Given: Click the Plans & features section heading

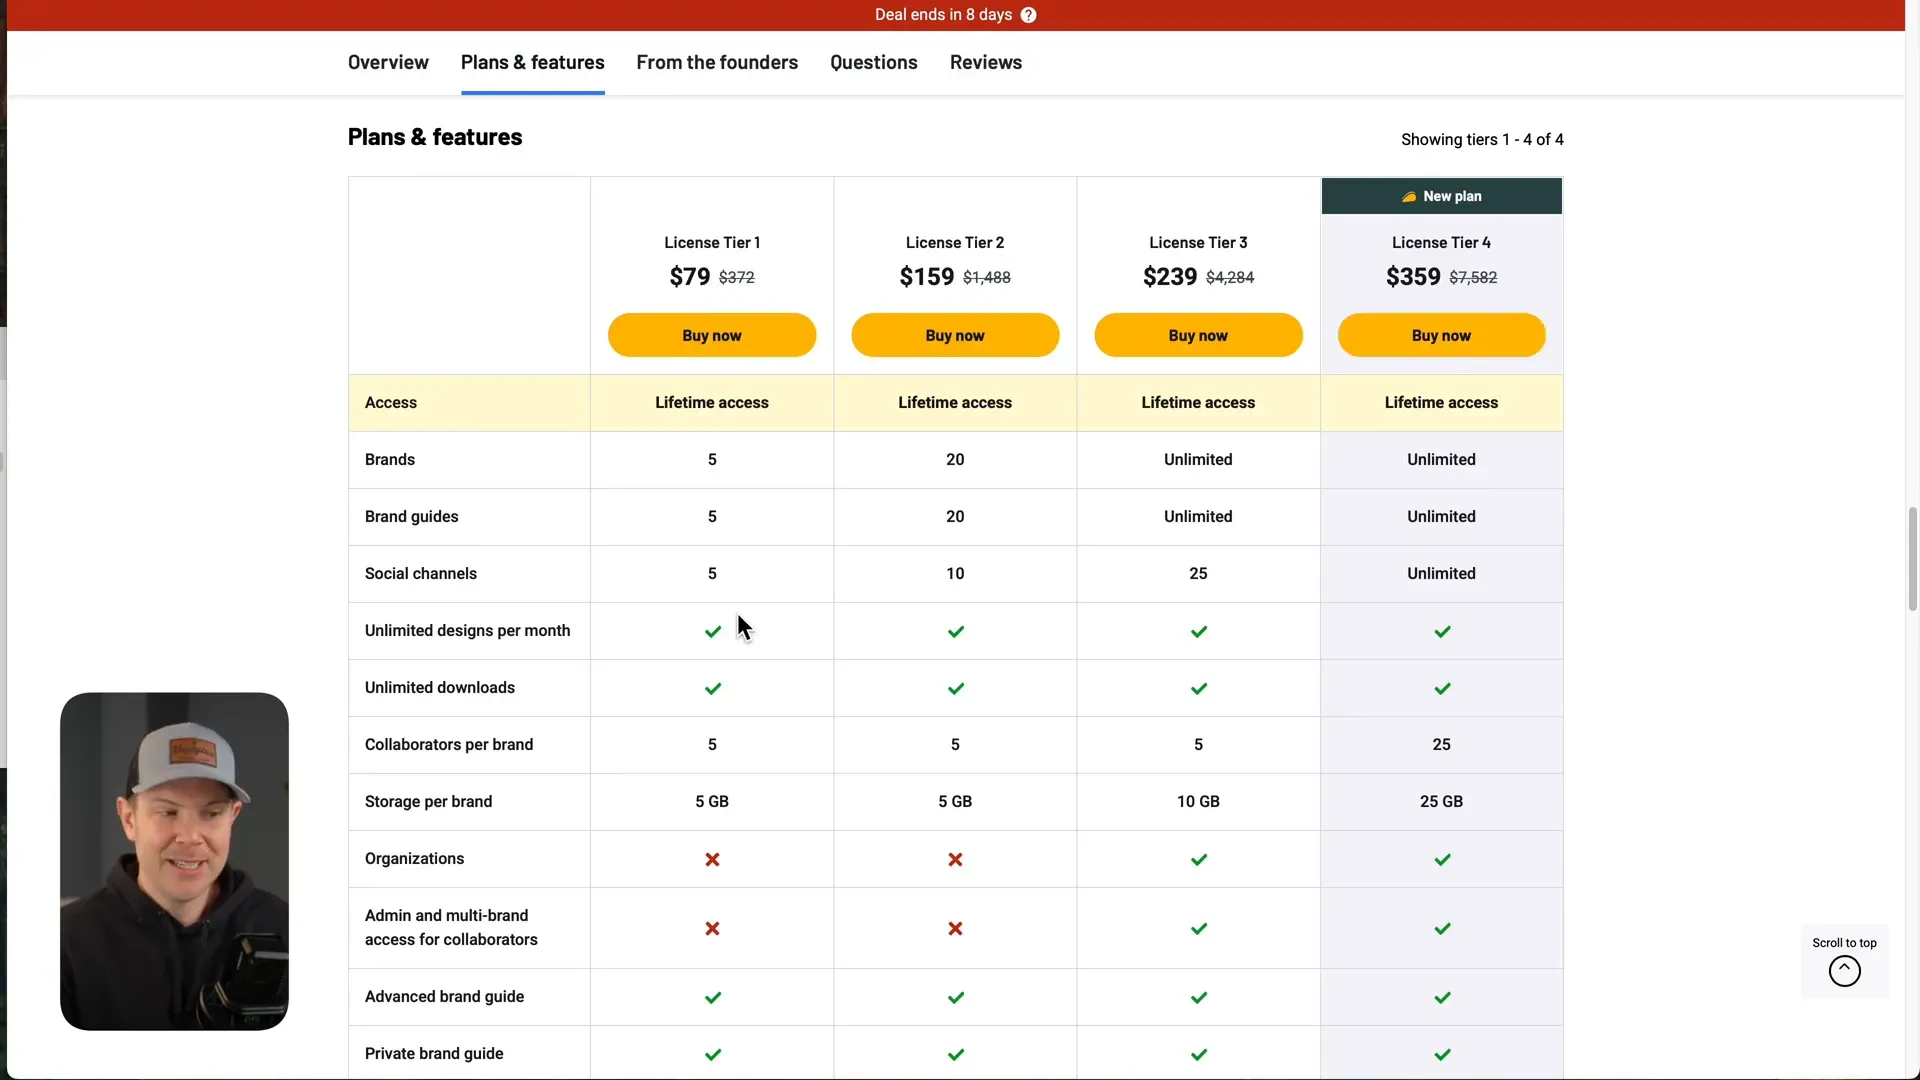Looking at the screenshot, I should coord(435,137).
